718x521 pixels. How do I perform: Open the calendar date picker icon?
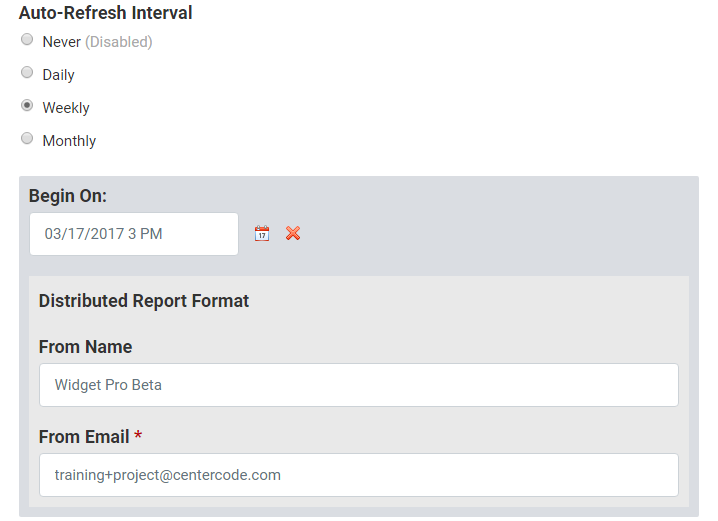click(x=262, y=233)
